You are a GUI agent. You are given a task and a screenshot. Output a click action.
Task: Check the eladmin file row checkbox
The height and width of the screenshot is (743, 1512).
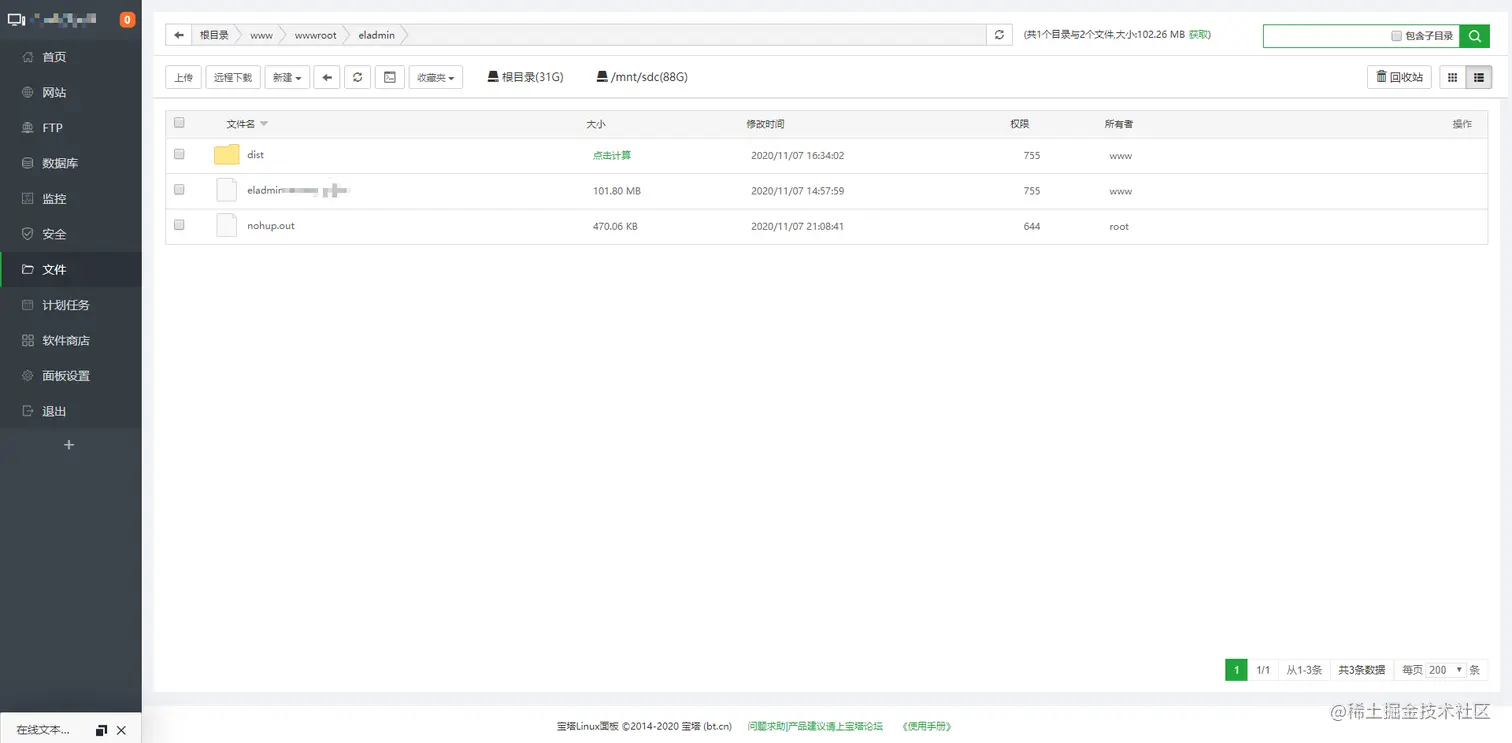[179, 189]
